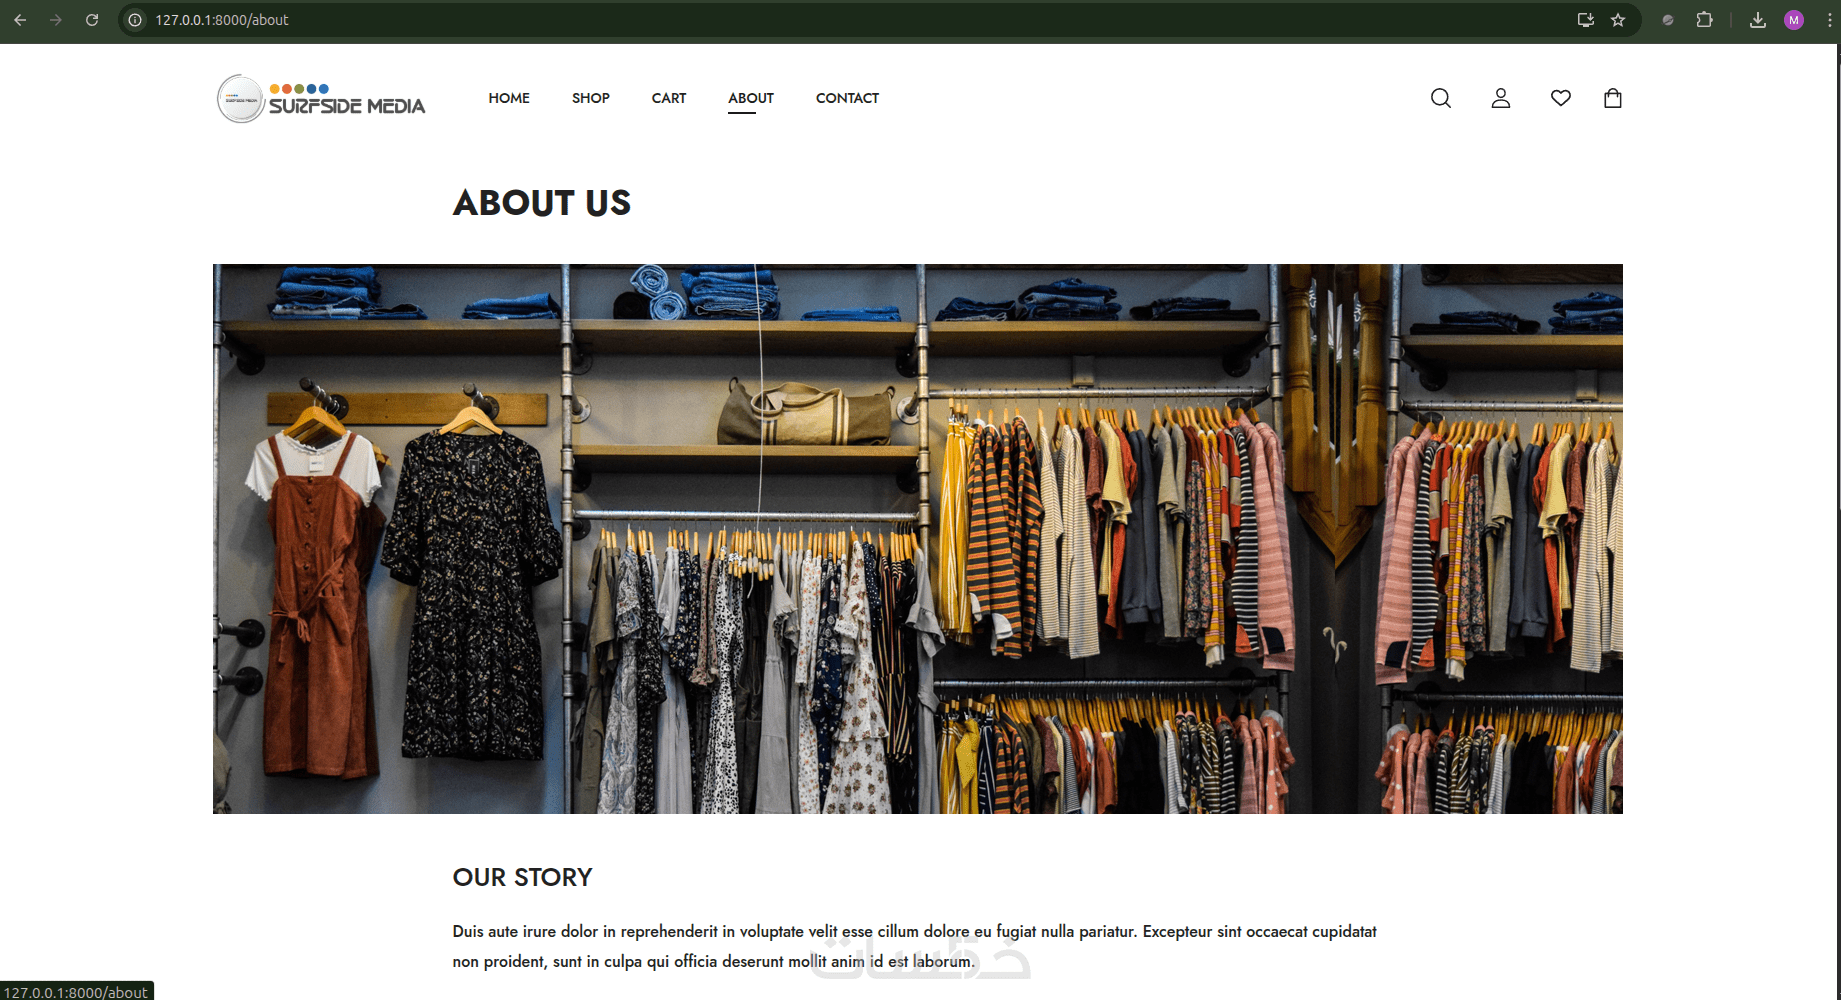Image resolution: width=1841 pixels, height=1000 pixels.
Task: Go back to the previous page
Action: coord(20,20)
